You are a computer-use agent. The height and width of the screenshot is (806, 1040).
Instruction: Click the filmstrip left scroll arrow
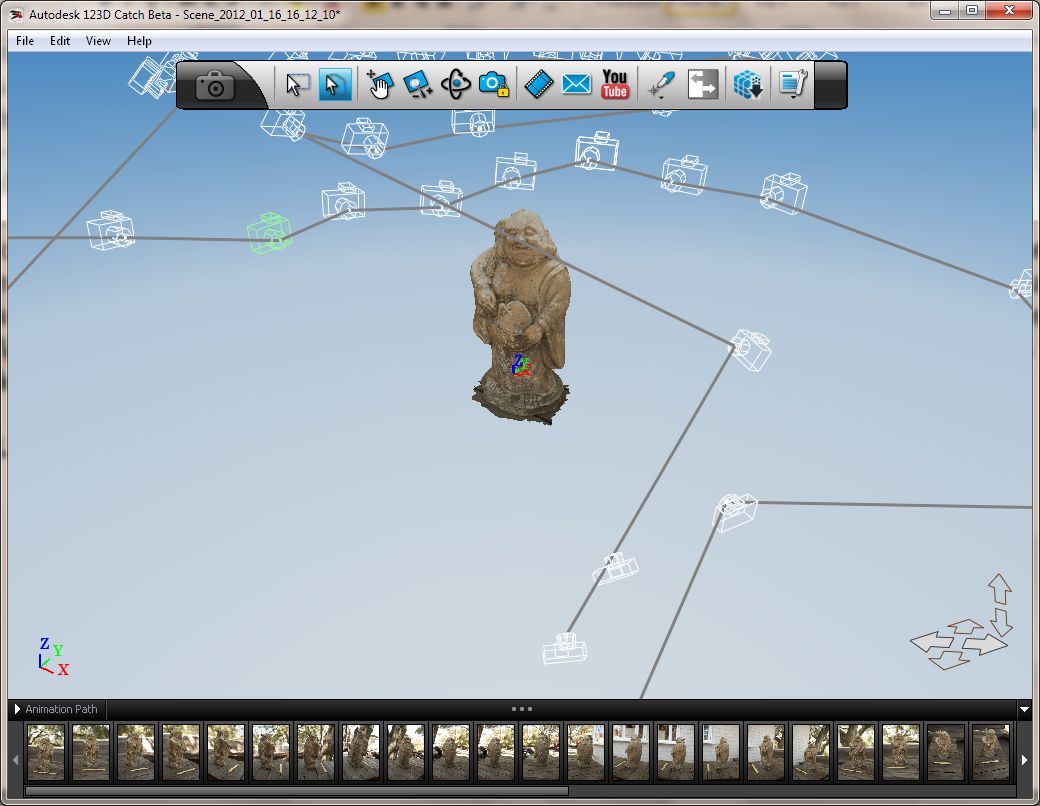click(x=15, y=760)
